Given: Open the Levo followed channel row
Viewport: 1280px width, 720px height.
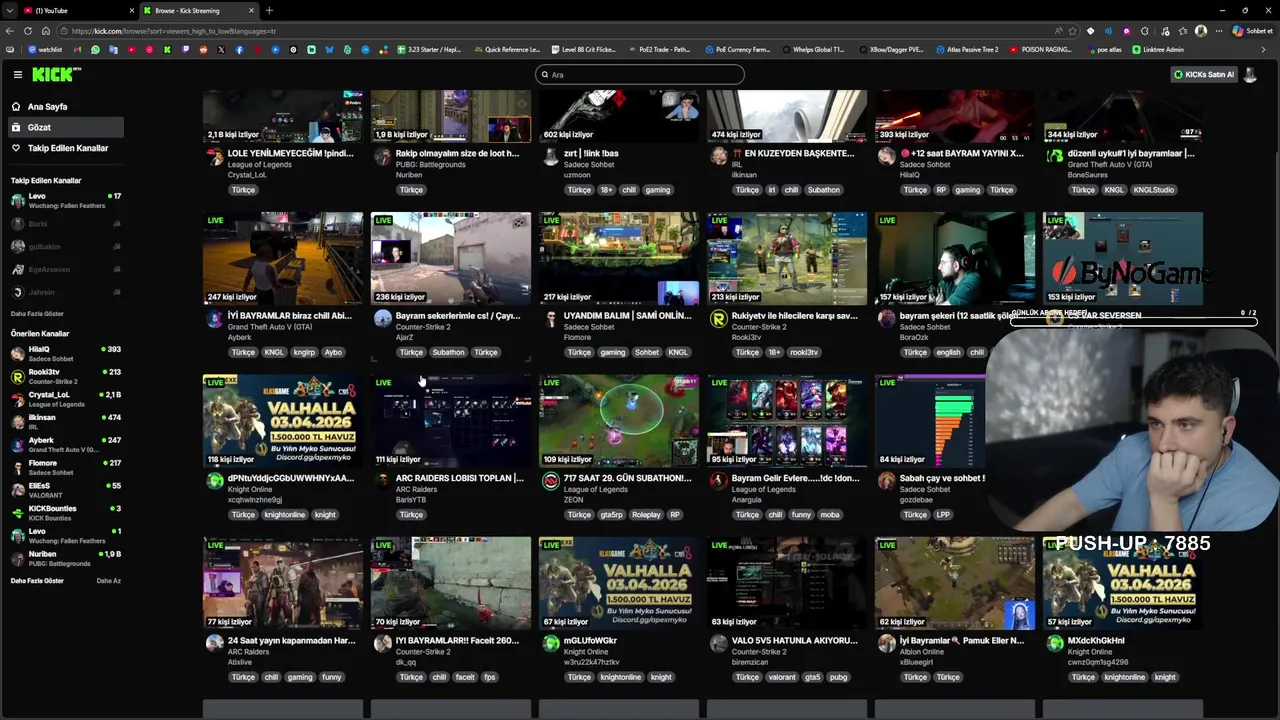Looking at the screenshot, I should click(65, 200).
